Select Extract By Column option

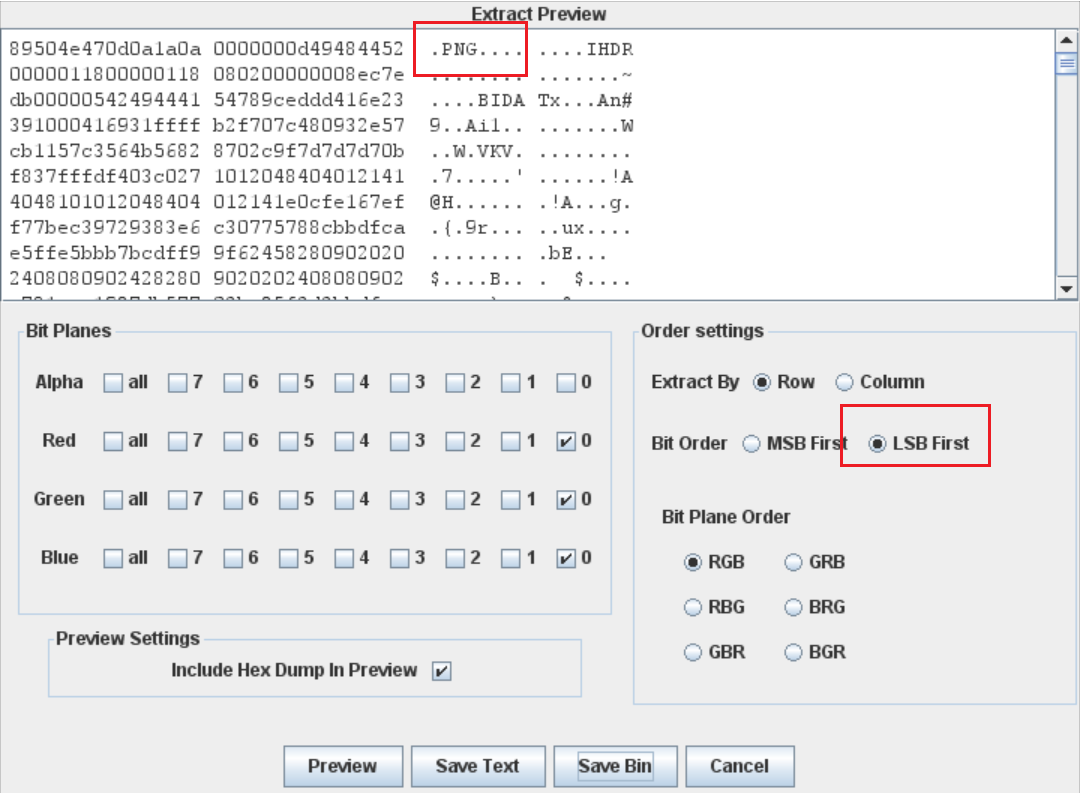point(844,382)
